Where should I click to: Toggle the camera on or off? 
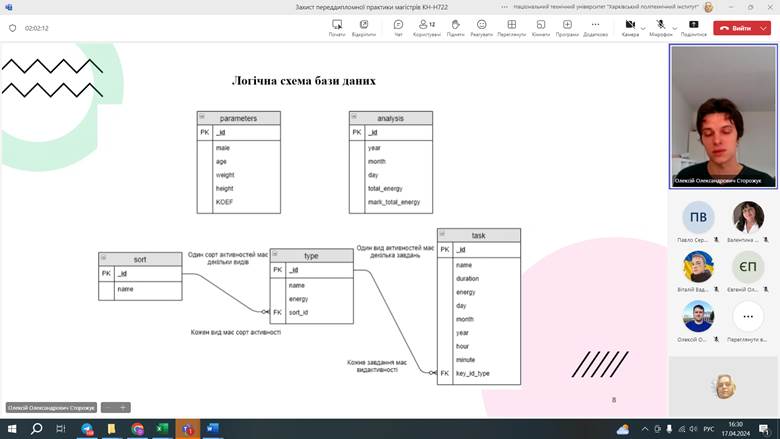coord(629,26)
